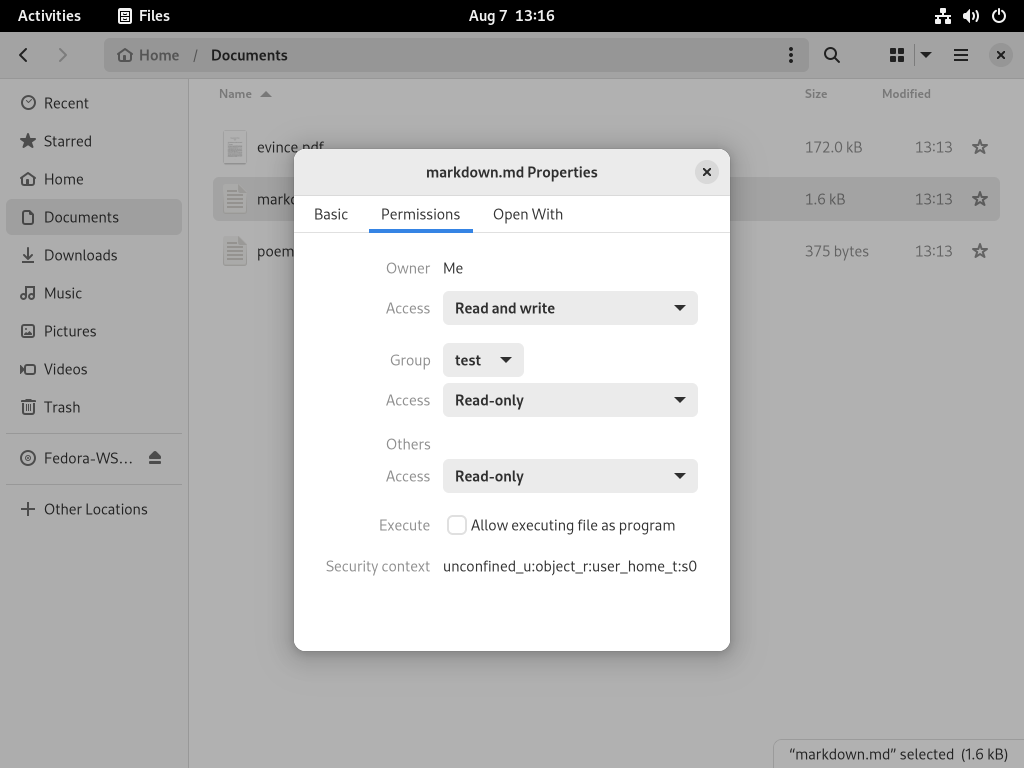The image size is (1024, 768).
Task: Open view options dropdown arrow in header
Action: point(925,56)
